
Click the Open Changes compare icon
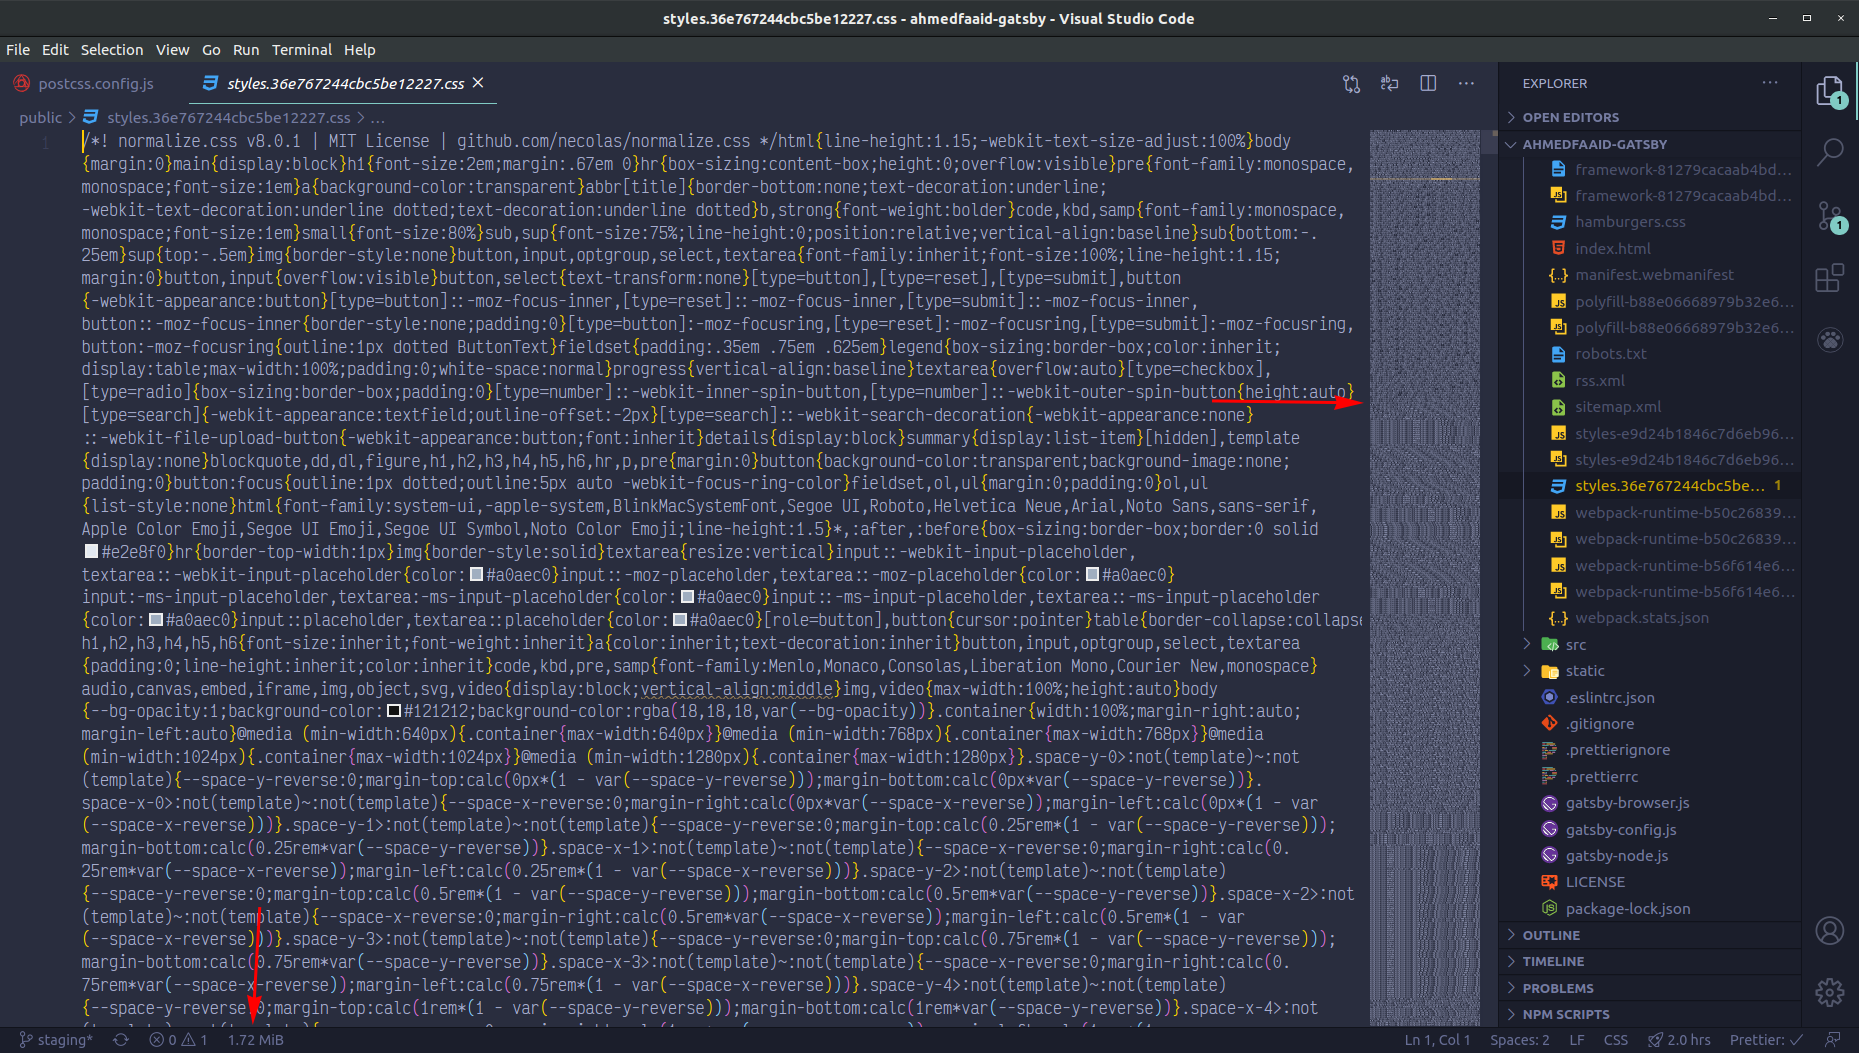click(x=1351, y=84)
